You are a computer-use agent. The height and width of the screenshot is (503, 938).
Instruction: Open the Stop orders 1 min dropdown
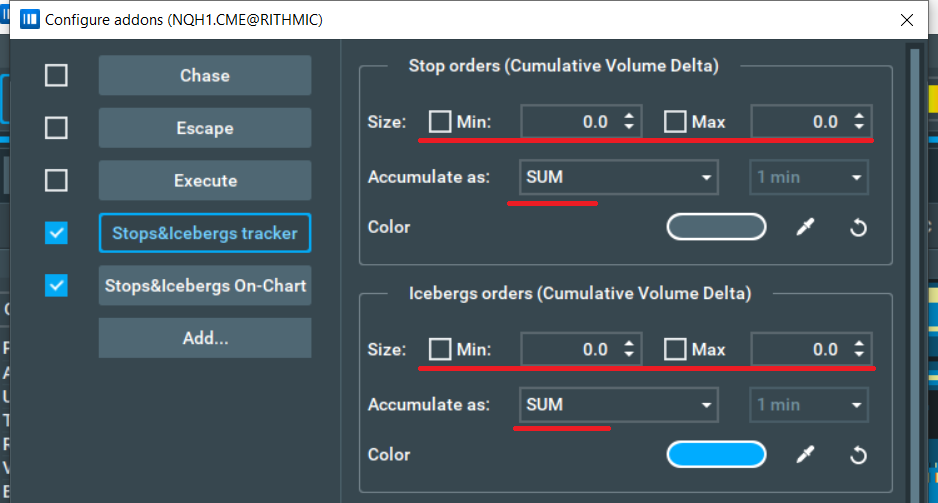point(808,178)
